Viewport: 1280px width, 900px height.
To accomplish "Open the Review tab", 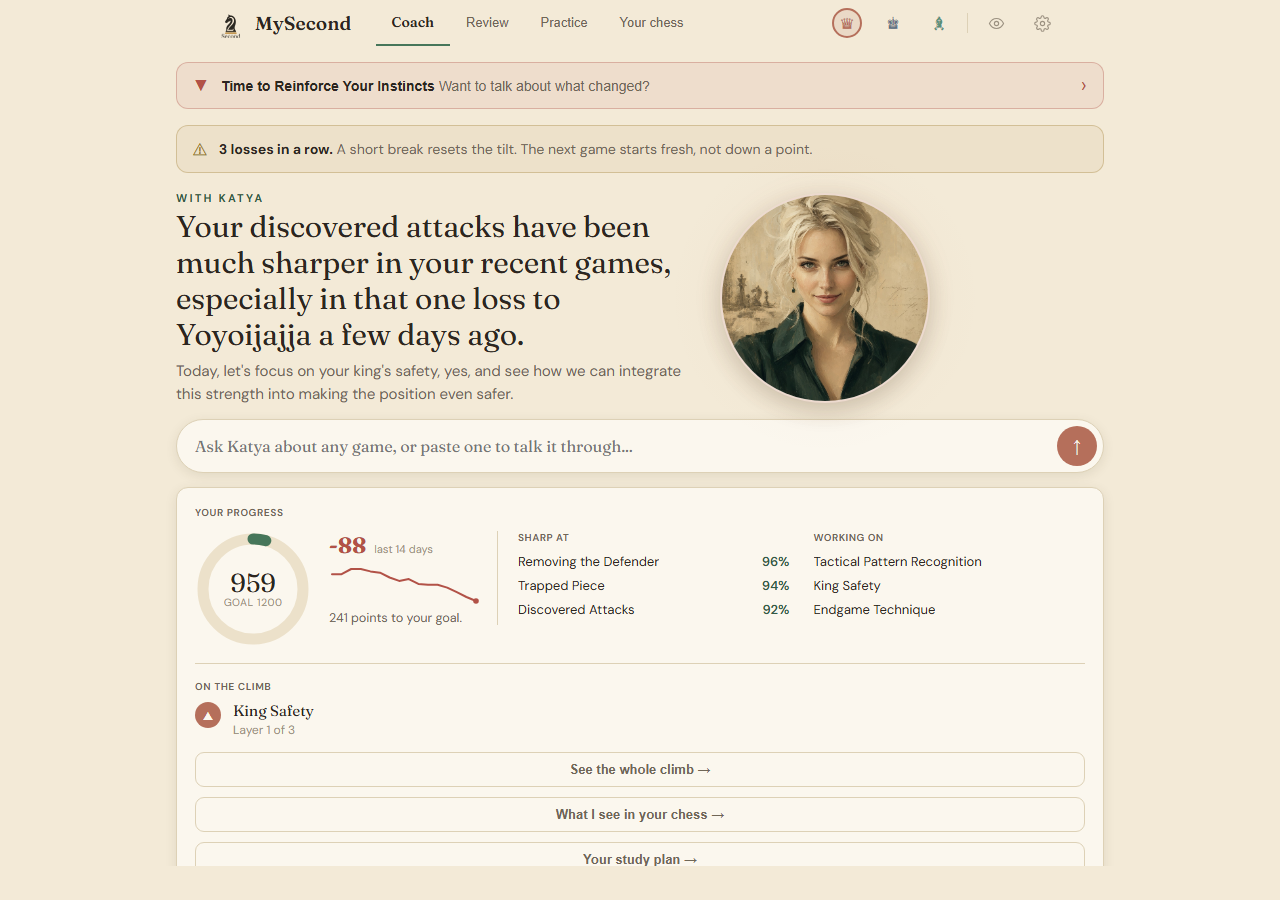I will coord(487,23).
